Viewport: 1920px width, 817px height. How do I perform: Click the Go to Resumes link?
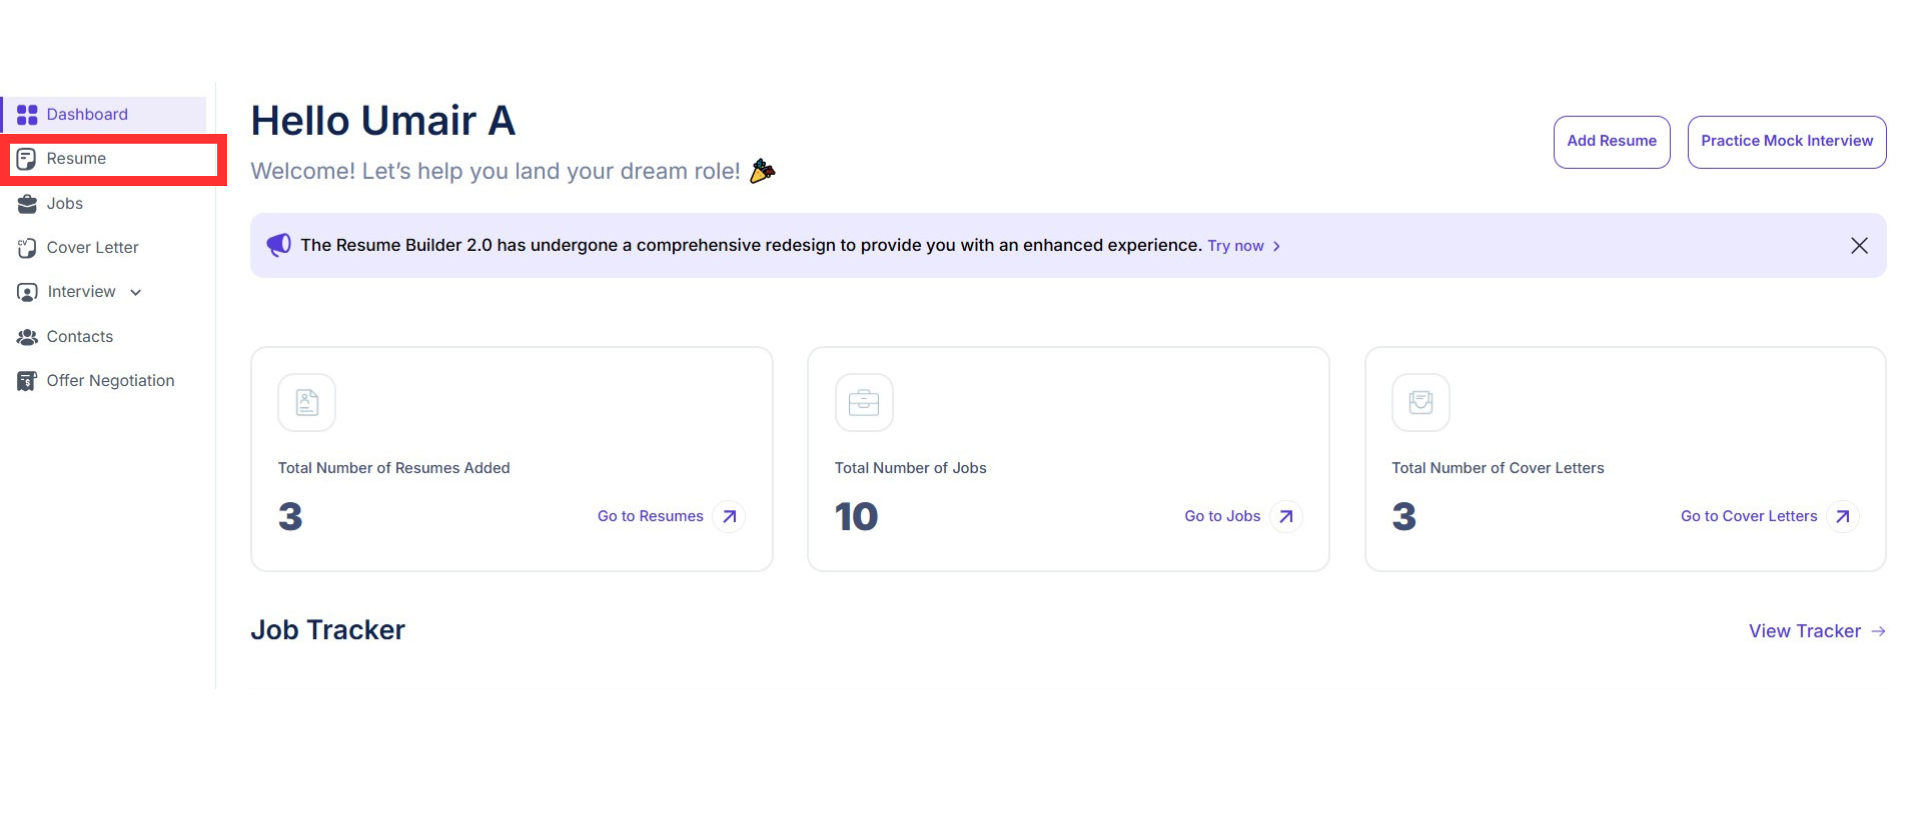pyautogui.click(x=651, y=517)
